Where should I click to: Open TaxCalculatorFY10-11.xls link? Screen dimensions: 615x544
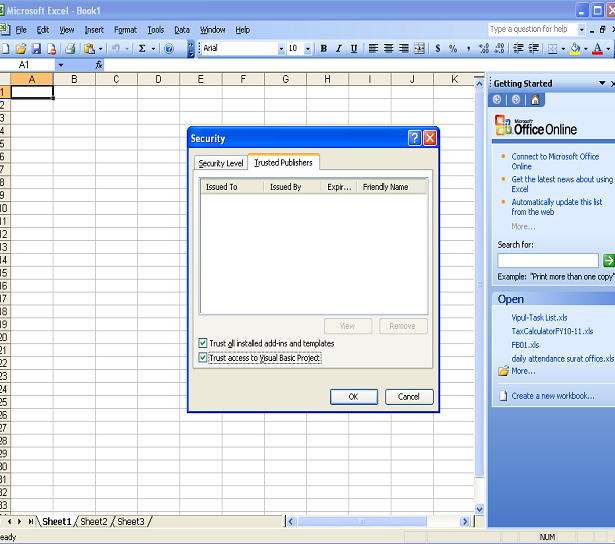(x=551, y=331)
